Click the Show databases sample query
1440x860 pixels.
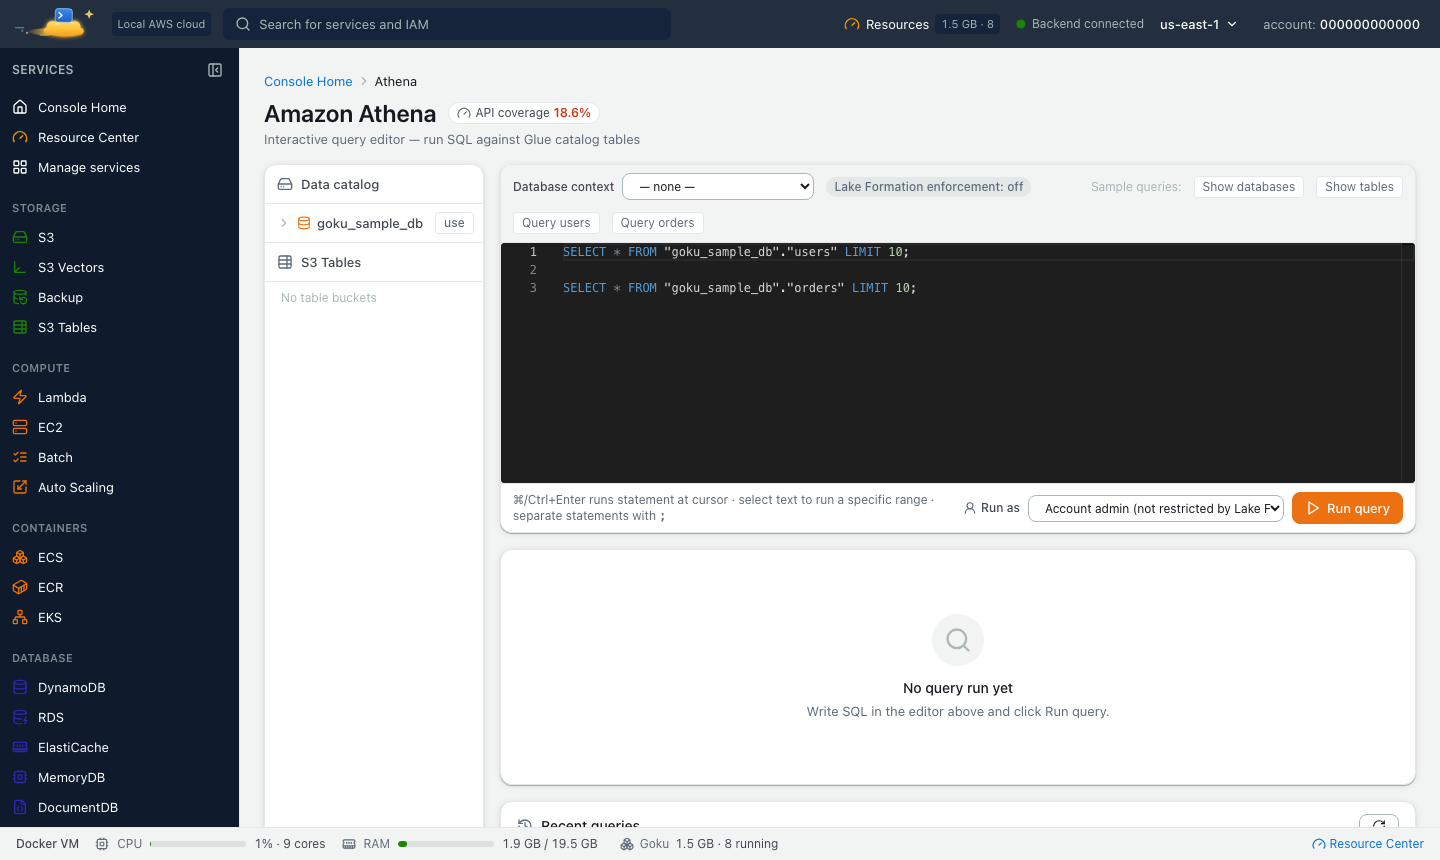1248,187
